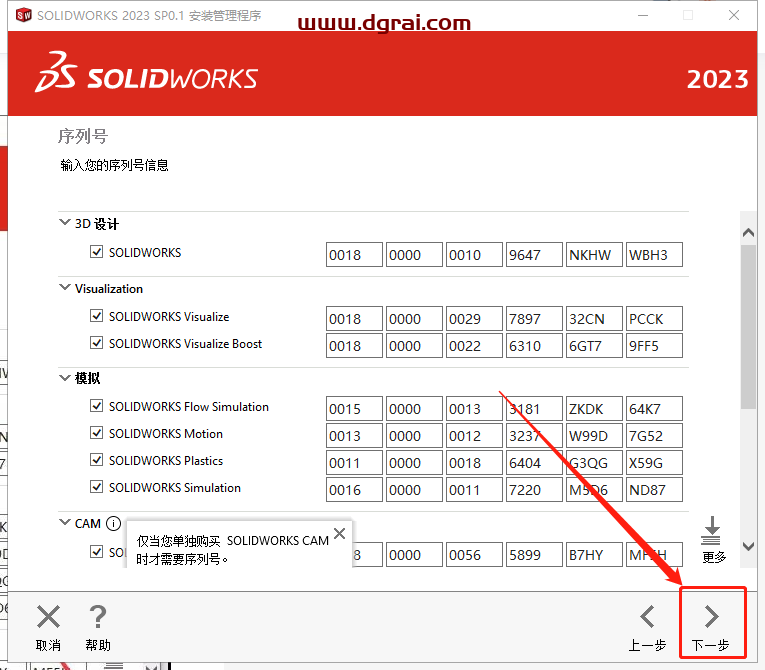The image size is (765, 670).
Task: Click the 上一步 label
Action: click(647, 645)
